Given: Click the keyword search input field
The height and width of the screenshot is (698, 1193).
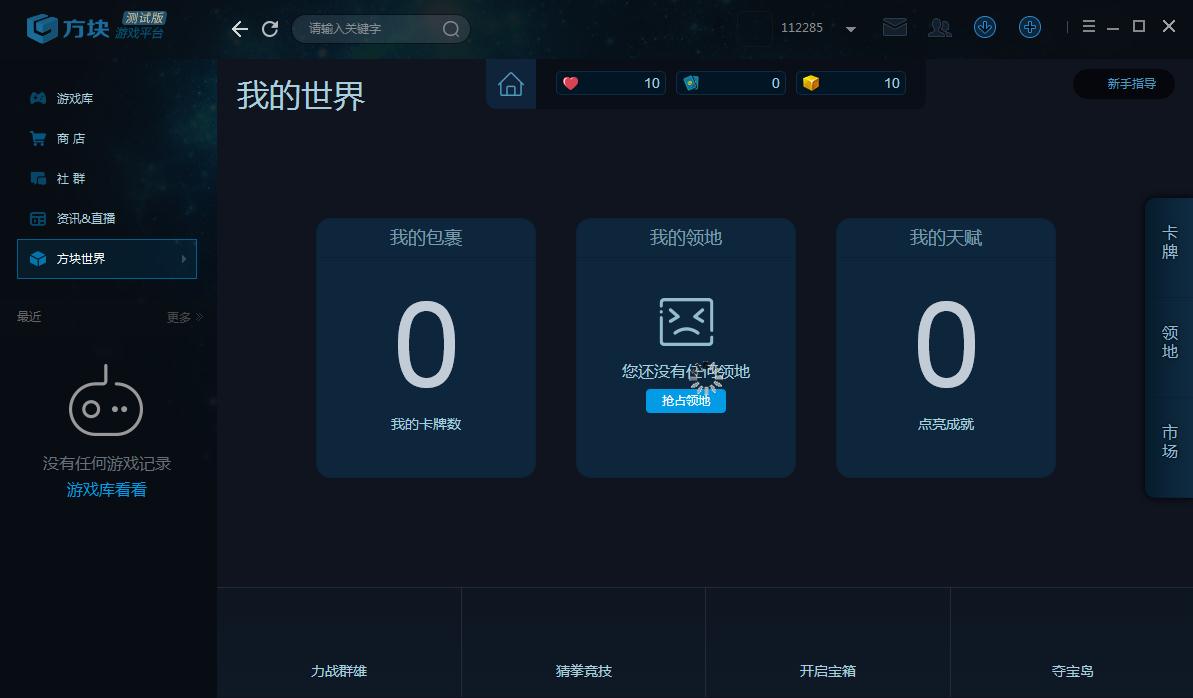Looking at the screenshot, I should click(x=370, y=29).
